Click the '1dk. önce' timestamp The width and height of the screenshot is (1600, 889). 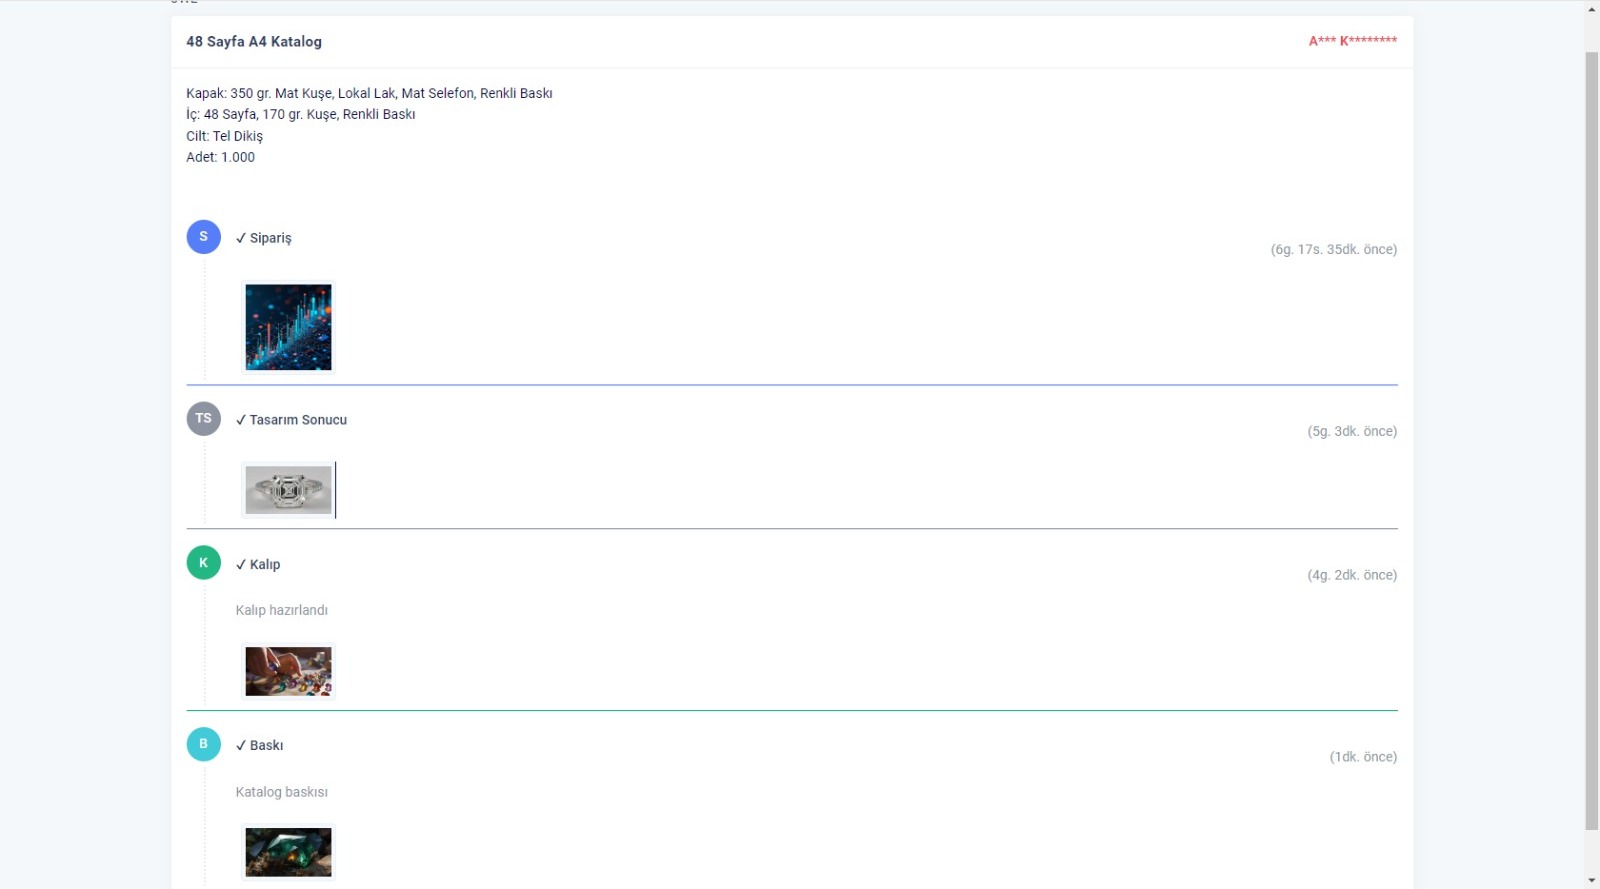pyautogui.click(x=1362, y=757)
